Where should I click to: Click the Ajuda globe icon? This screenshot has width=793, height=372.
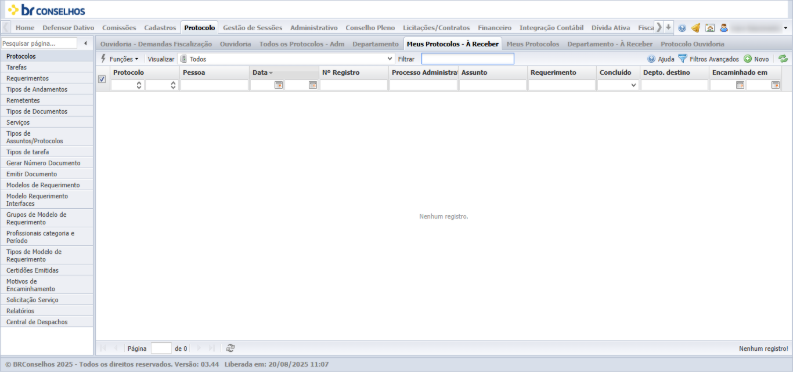(651, 59)
